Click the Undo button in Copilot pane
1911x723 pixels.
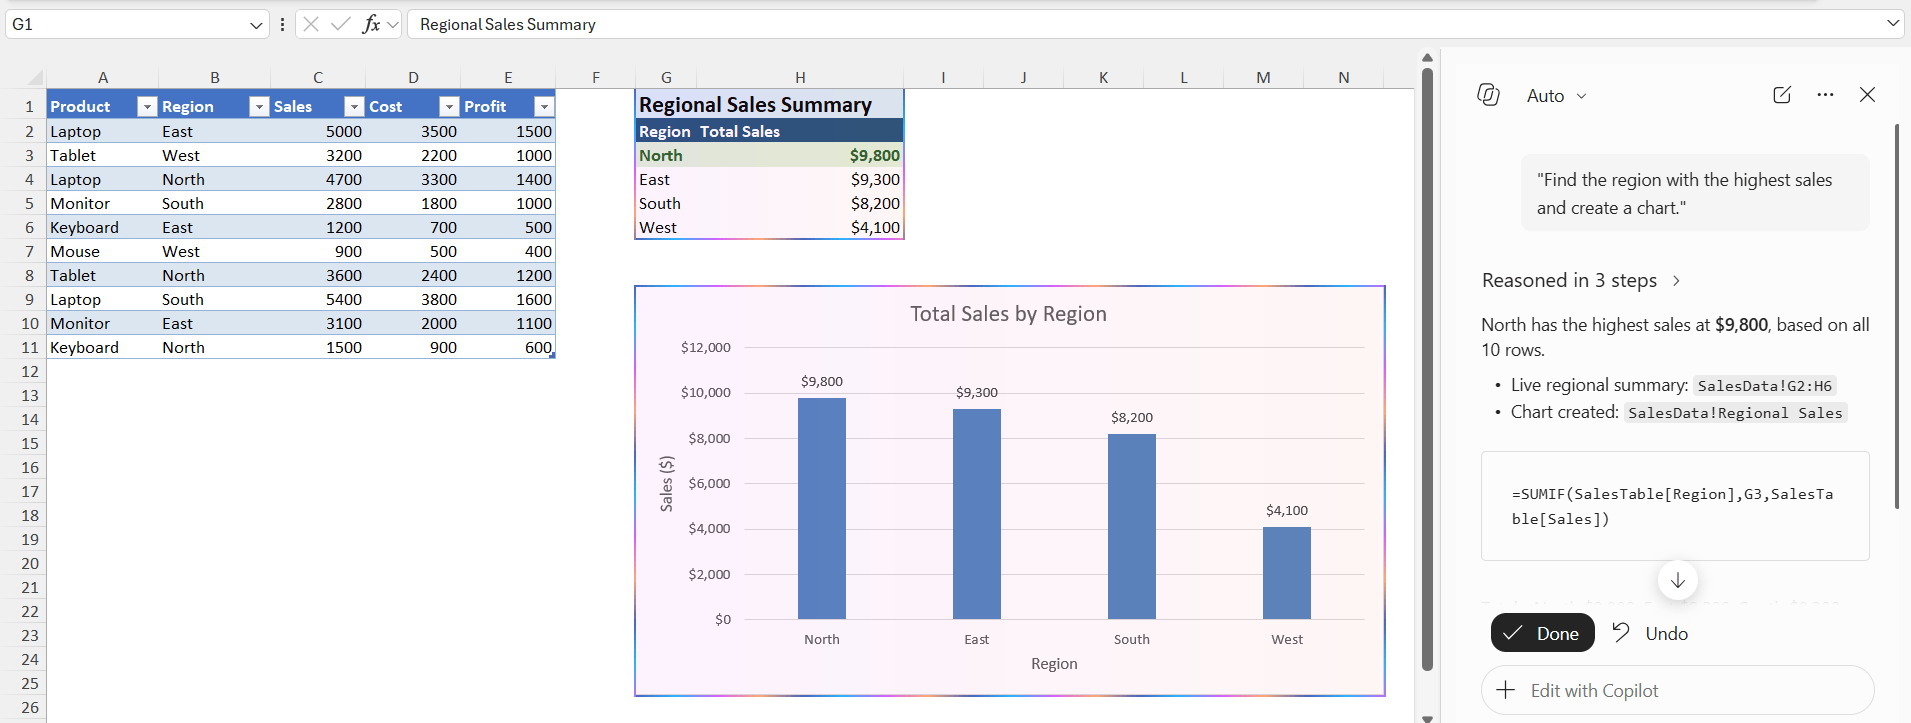tap(1650, 633)
